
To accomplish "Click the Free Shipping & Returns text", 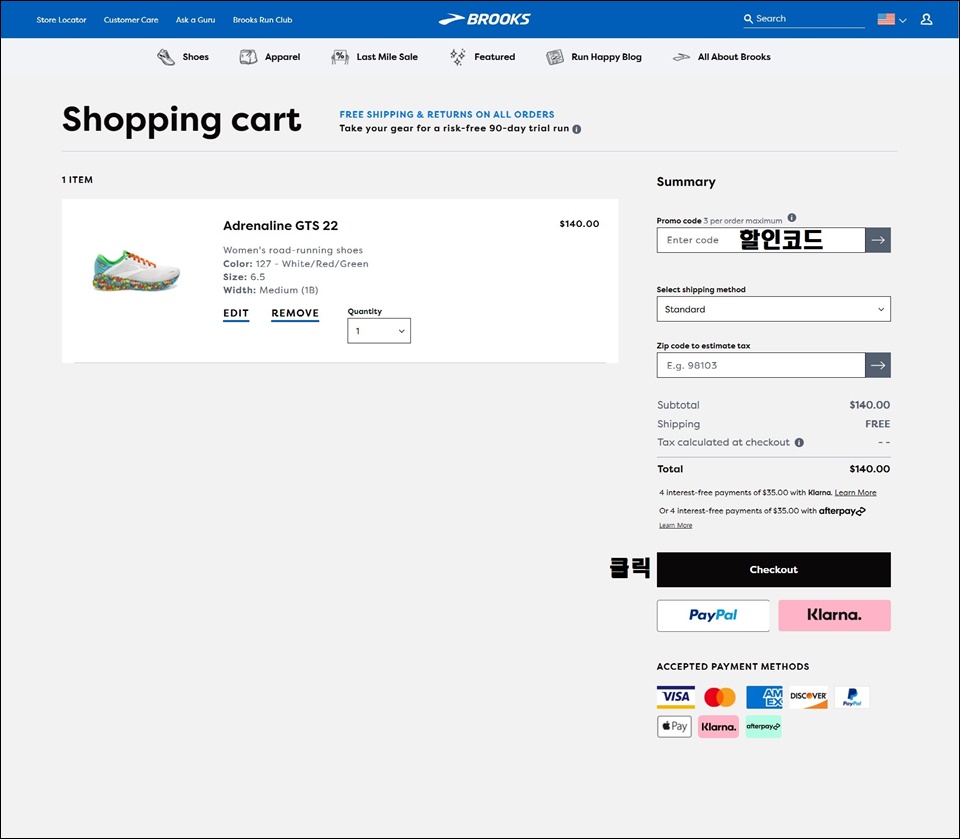I will [x=447, y=115].
